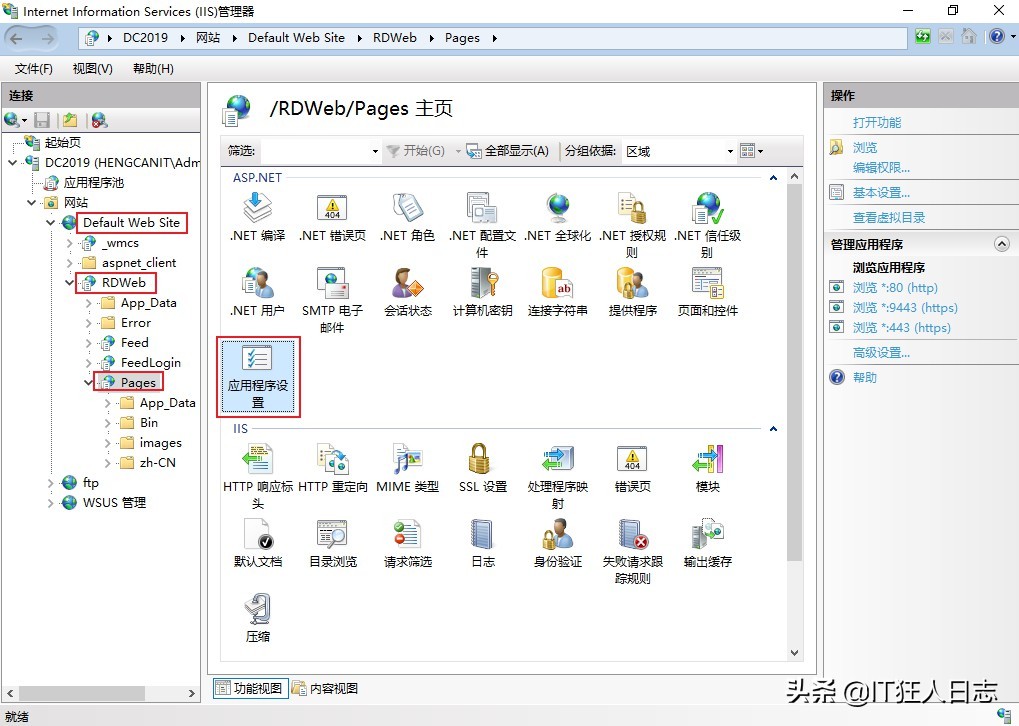
Task: Collapse the RDWeb tree node
Action: click(x=70, y=283)
